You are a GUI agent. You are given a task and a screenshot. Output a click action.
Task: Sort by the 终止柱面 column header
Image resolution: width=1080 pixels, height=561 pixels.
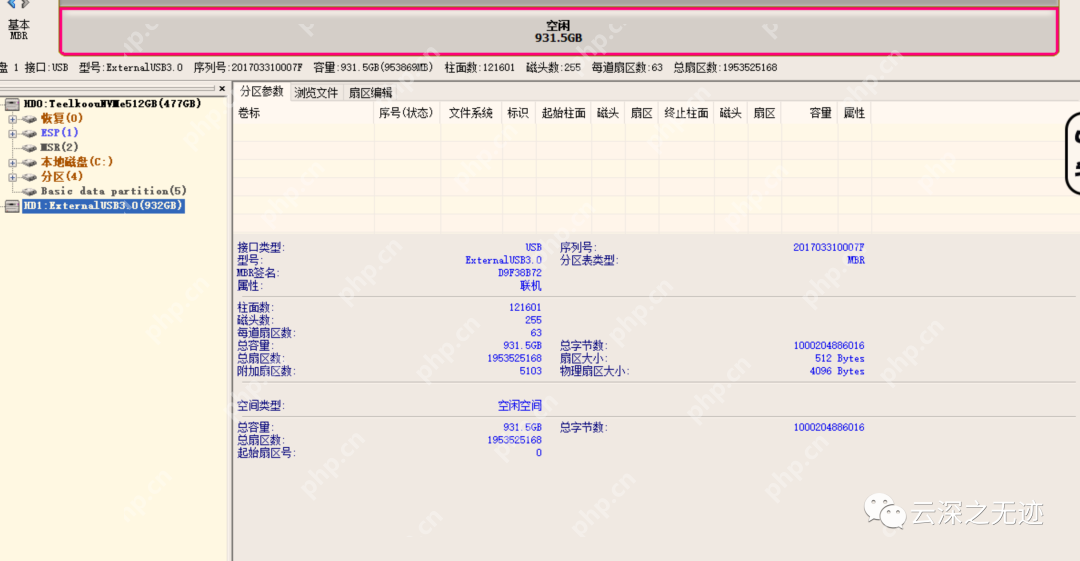[x=686, y=113]
